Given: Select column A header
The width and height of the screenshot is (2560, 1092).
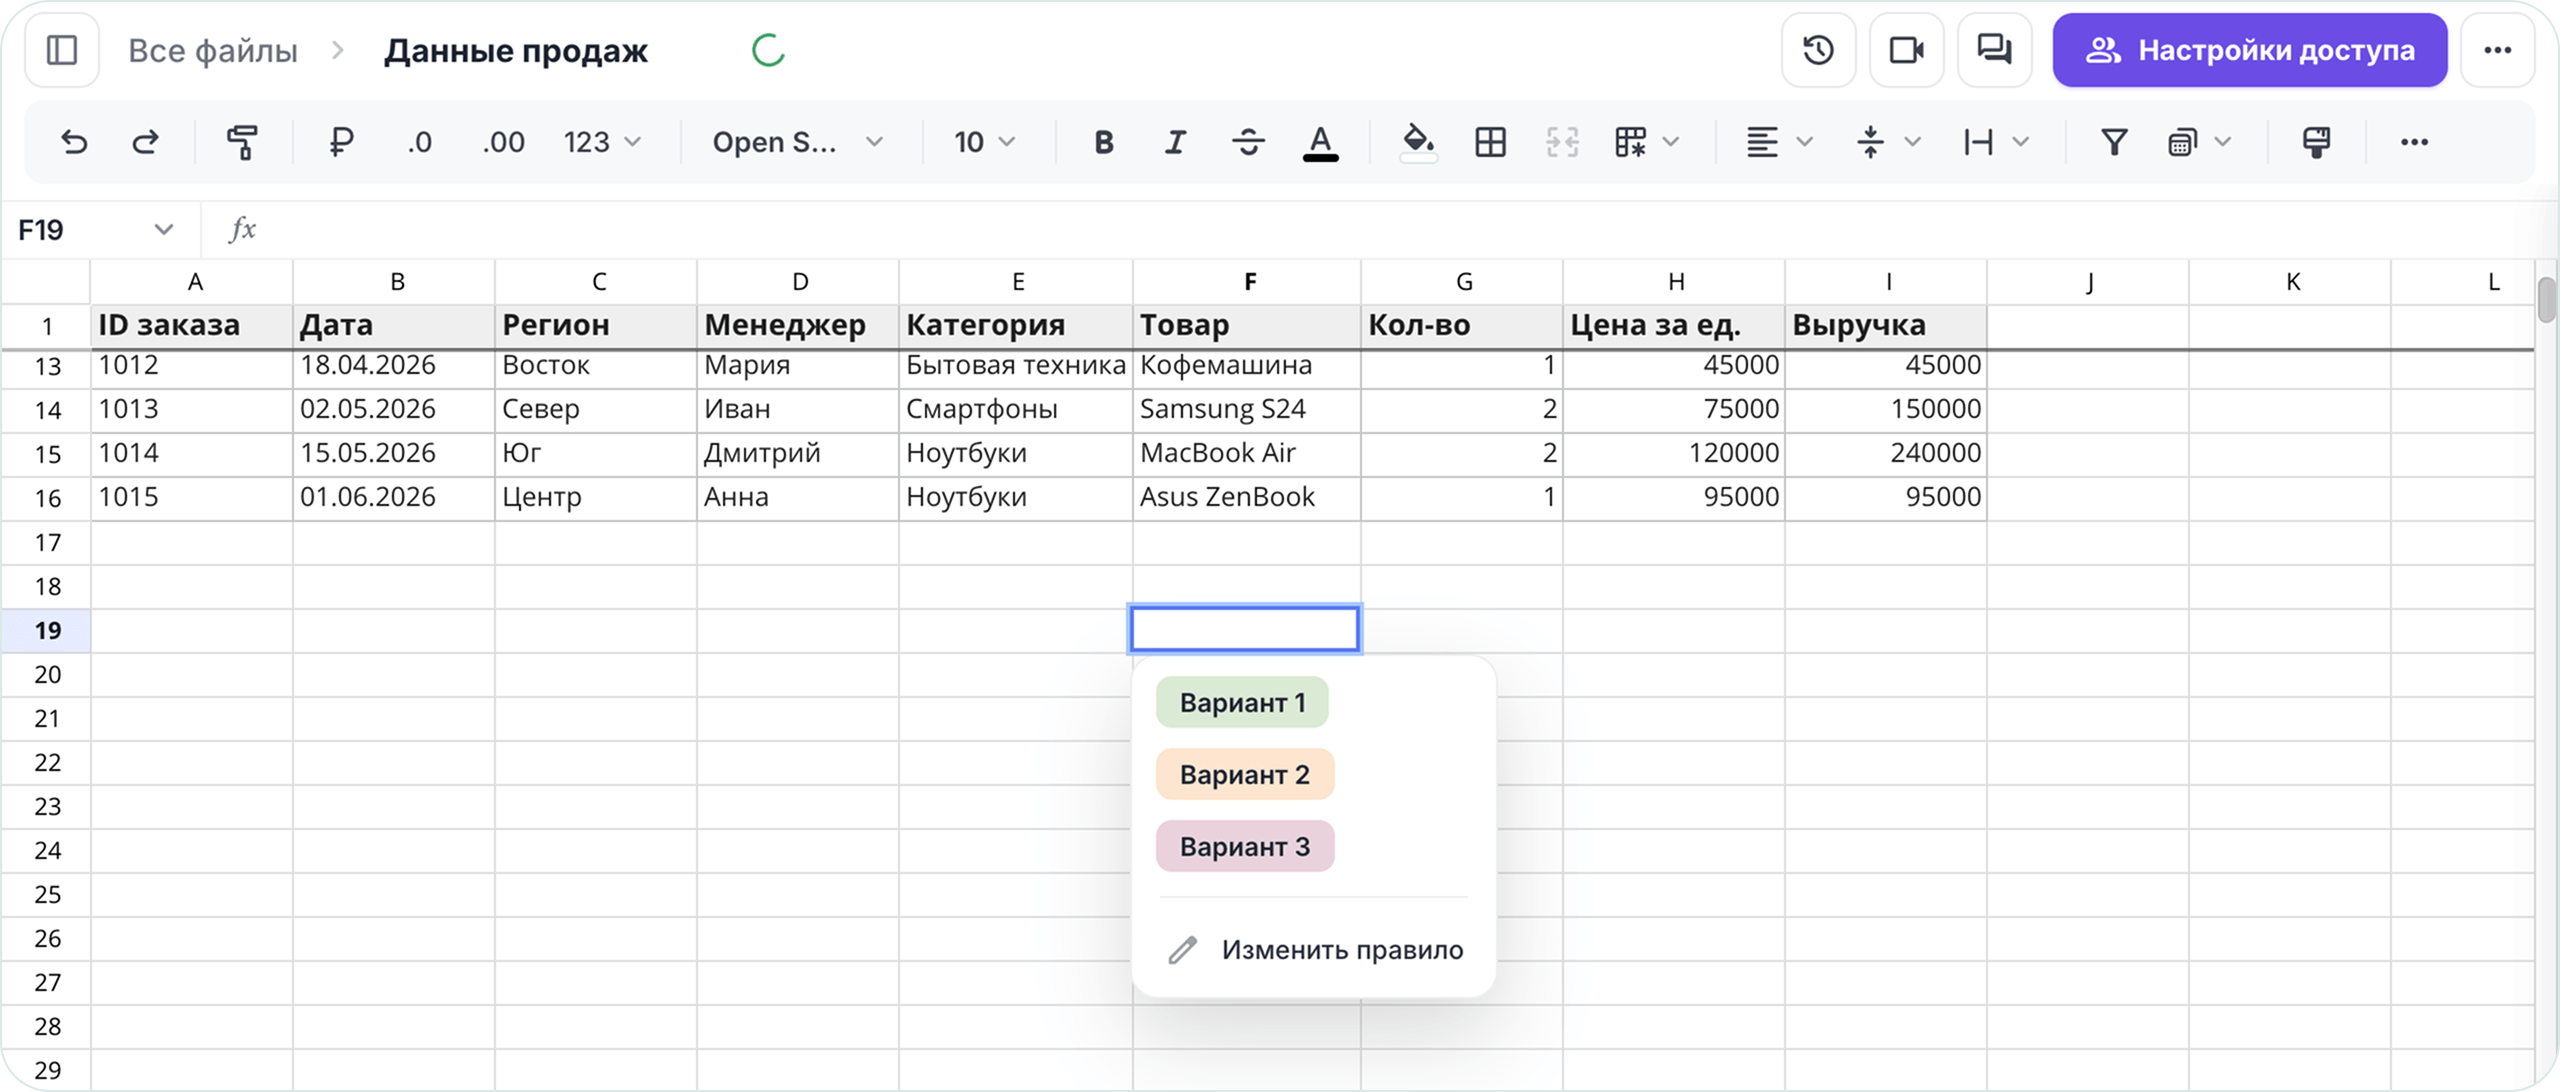Looking at the screenshot, I should coord(193,282).
